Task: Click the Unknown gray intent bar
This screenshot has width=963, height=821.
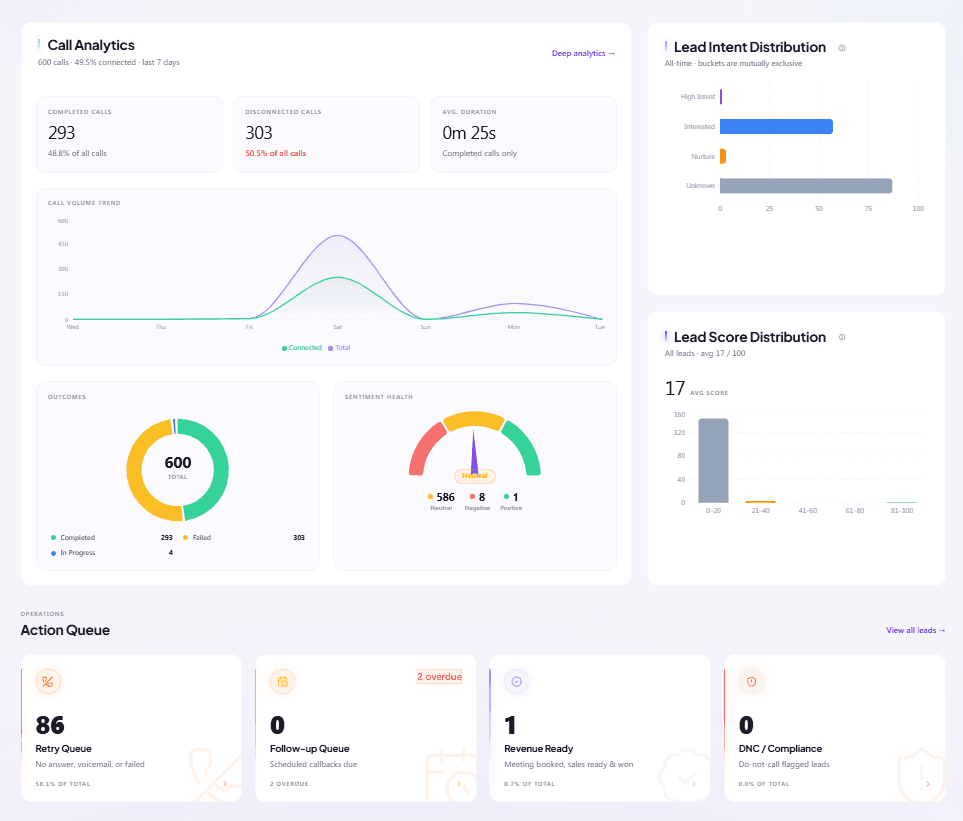Action: click(806, 185)
